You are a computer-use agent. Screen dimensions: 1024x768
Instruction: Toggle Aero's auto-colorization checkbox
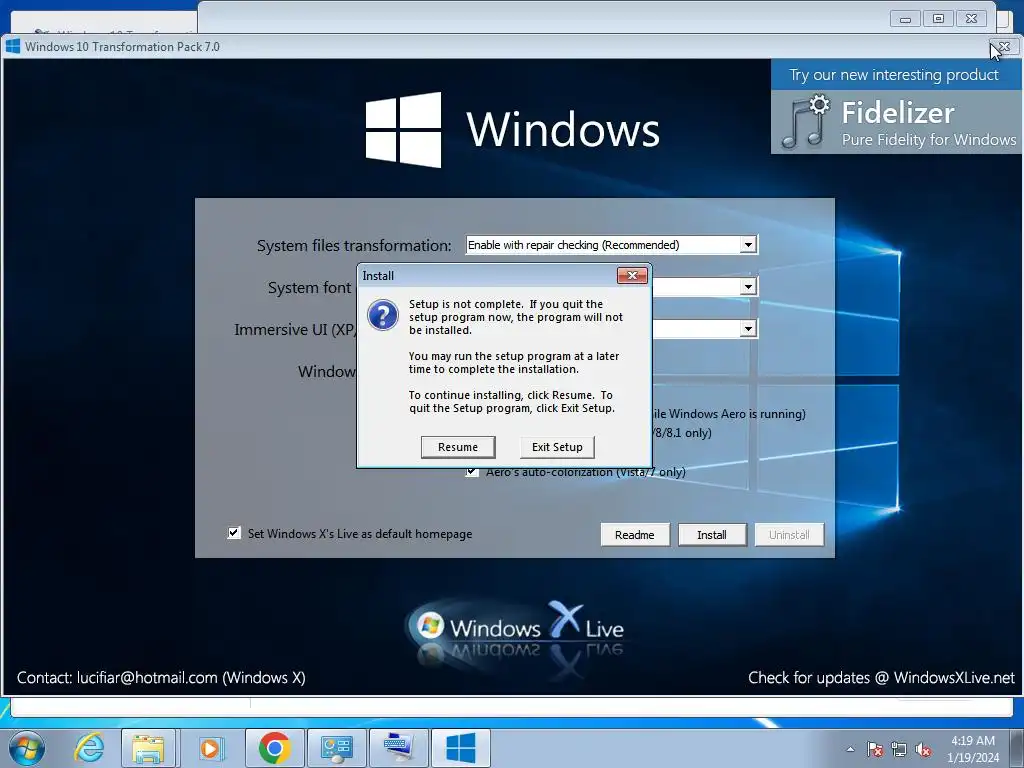(x=472, y=472)
